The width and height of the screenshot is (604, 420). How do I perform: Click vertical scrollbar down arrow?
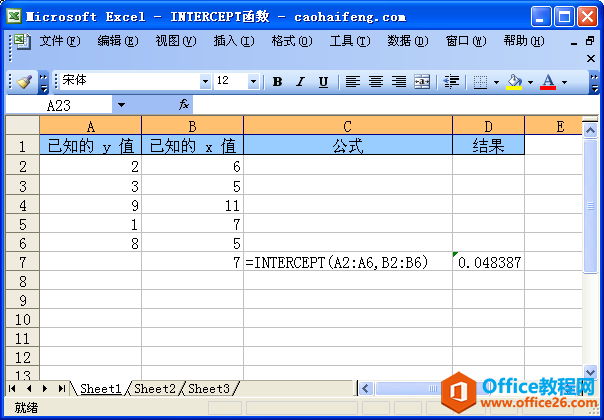(x=590, y=372)
